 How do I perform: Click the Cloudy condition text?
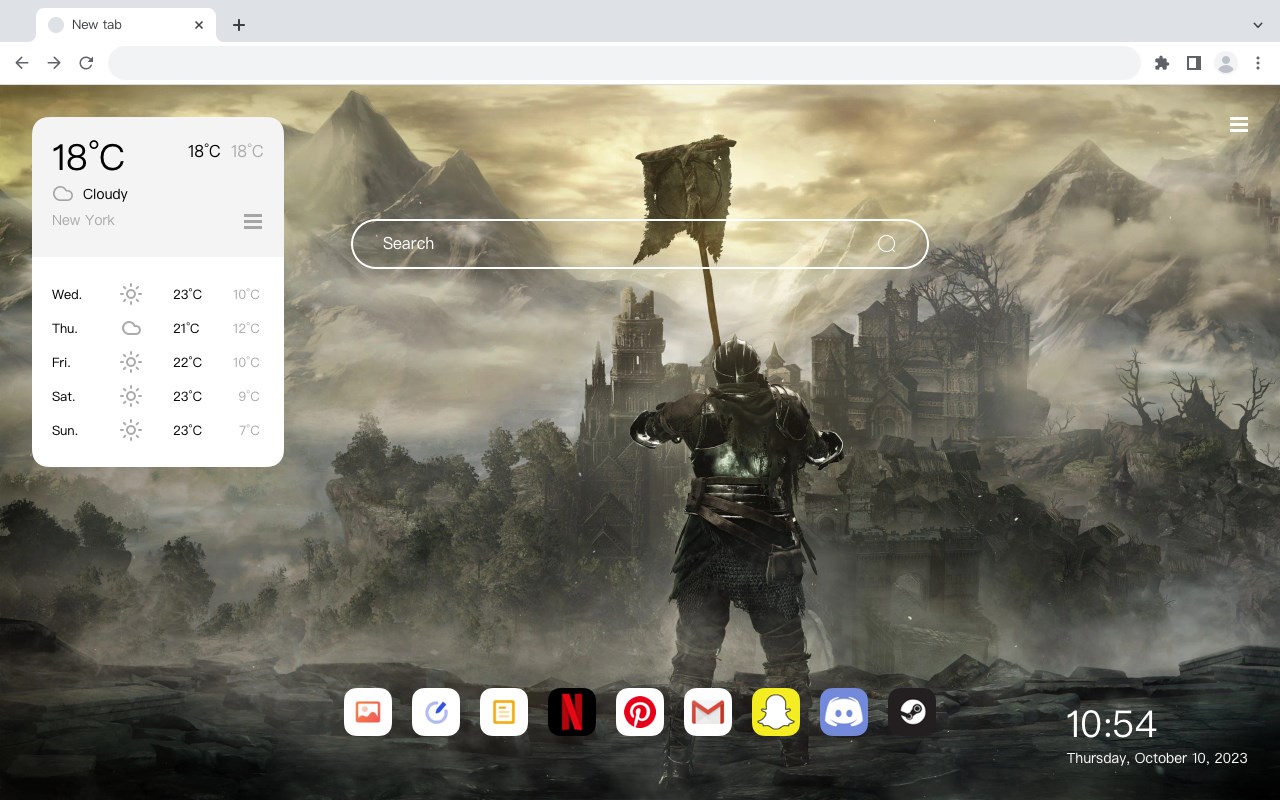point(105,194)
